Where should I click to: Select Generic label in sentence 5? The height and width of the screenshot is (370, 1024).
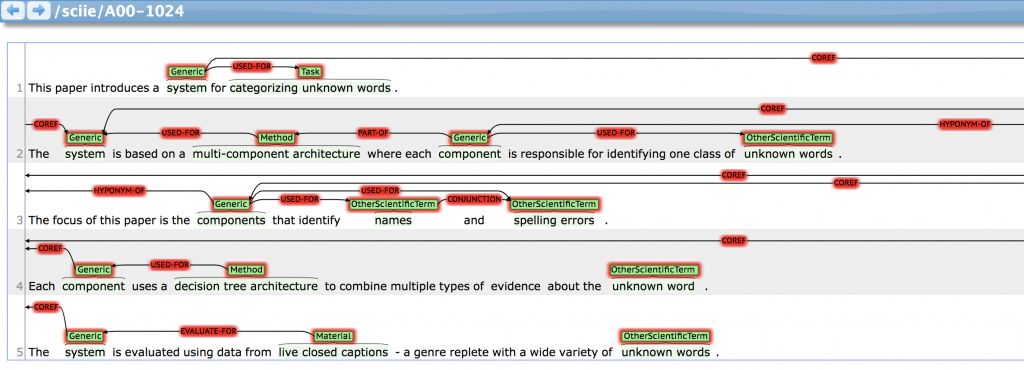(x=85, y=336)
